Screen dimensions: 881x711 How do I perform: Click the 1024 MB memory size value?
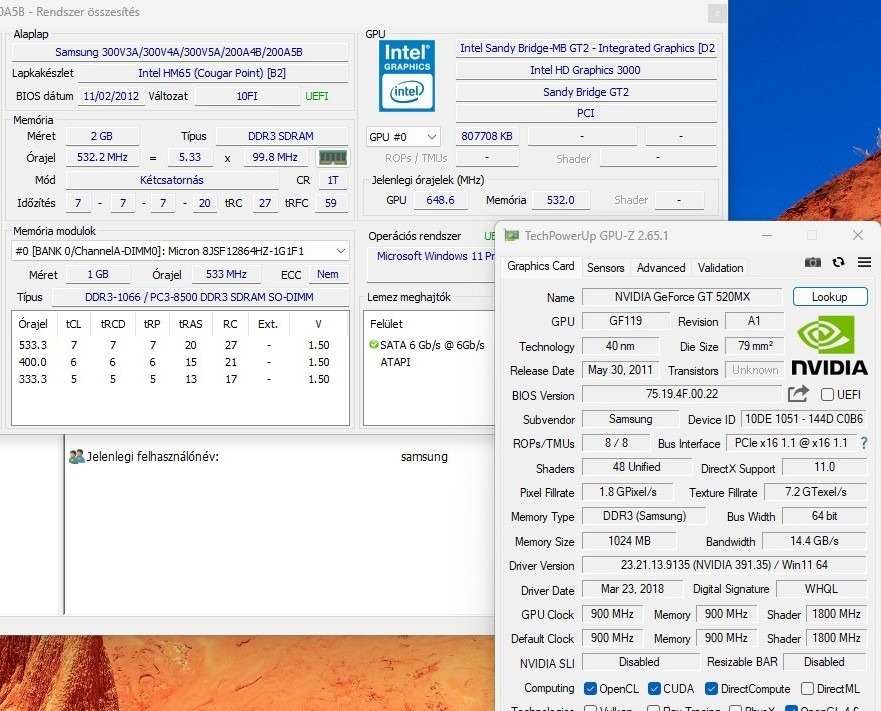pyautogui.click(x=629, y=541)
